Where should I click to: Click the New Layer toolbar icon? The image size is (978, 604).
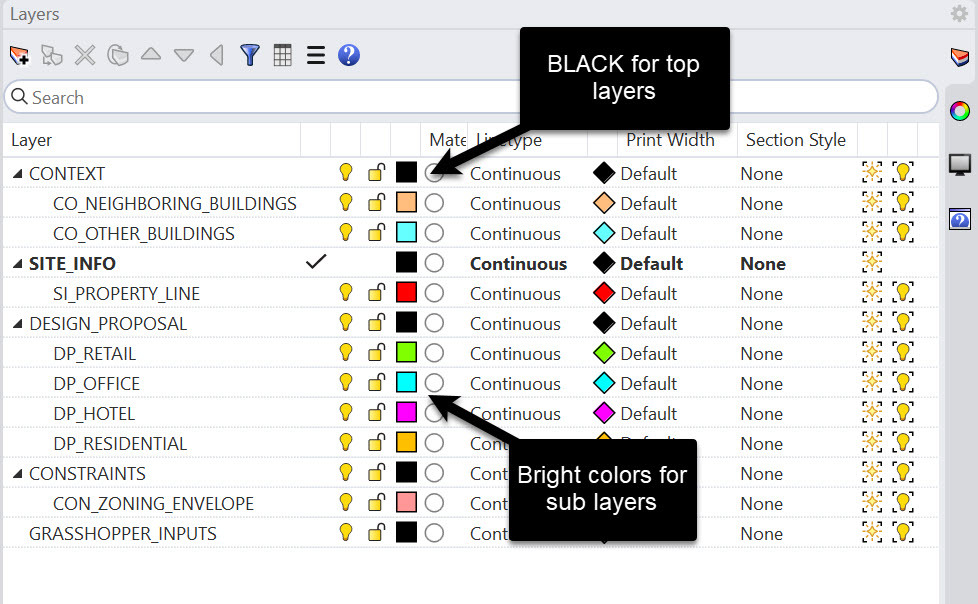19,56
